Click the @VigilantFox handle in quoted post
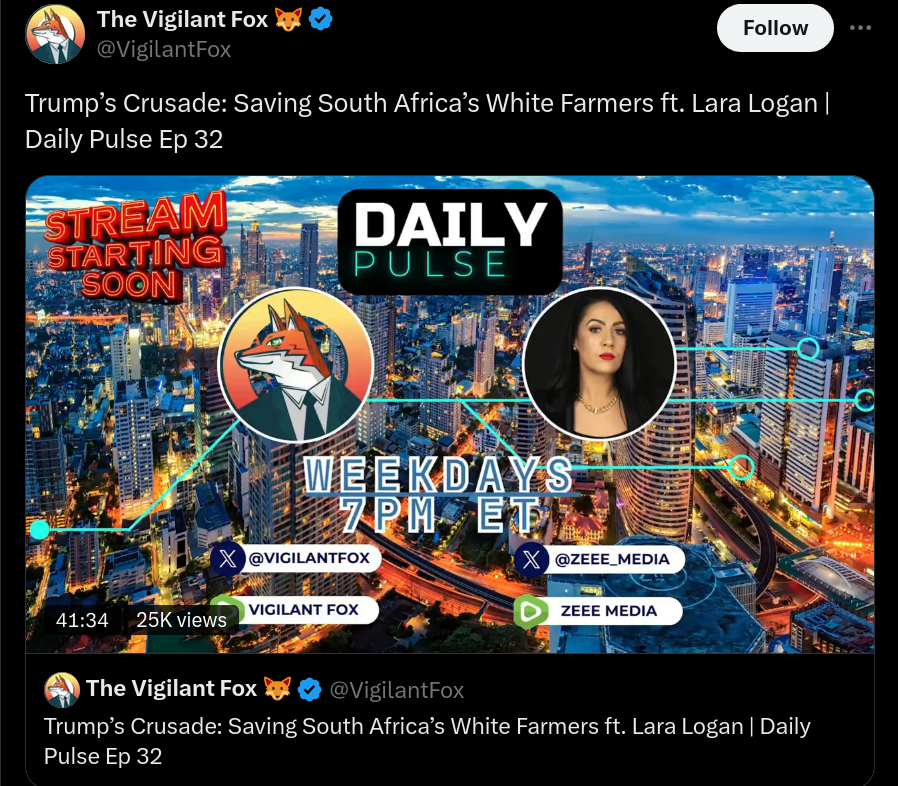This screenshot has height=786, width=898. (x=396, y=690)
